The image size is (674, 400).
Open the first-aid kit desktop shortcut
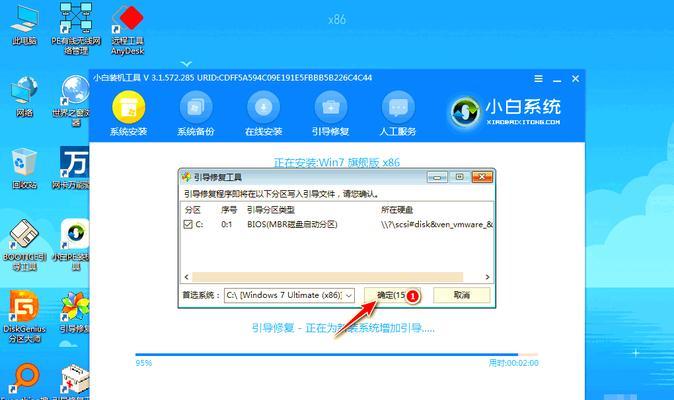pyautogui.click(x=73, y=382)
